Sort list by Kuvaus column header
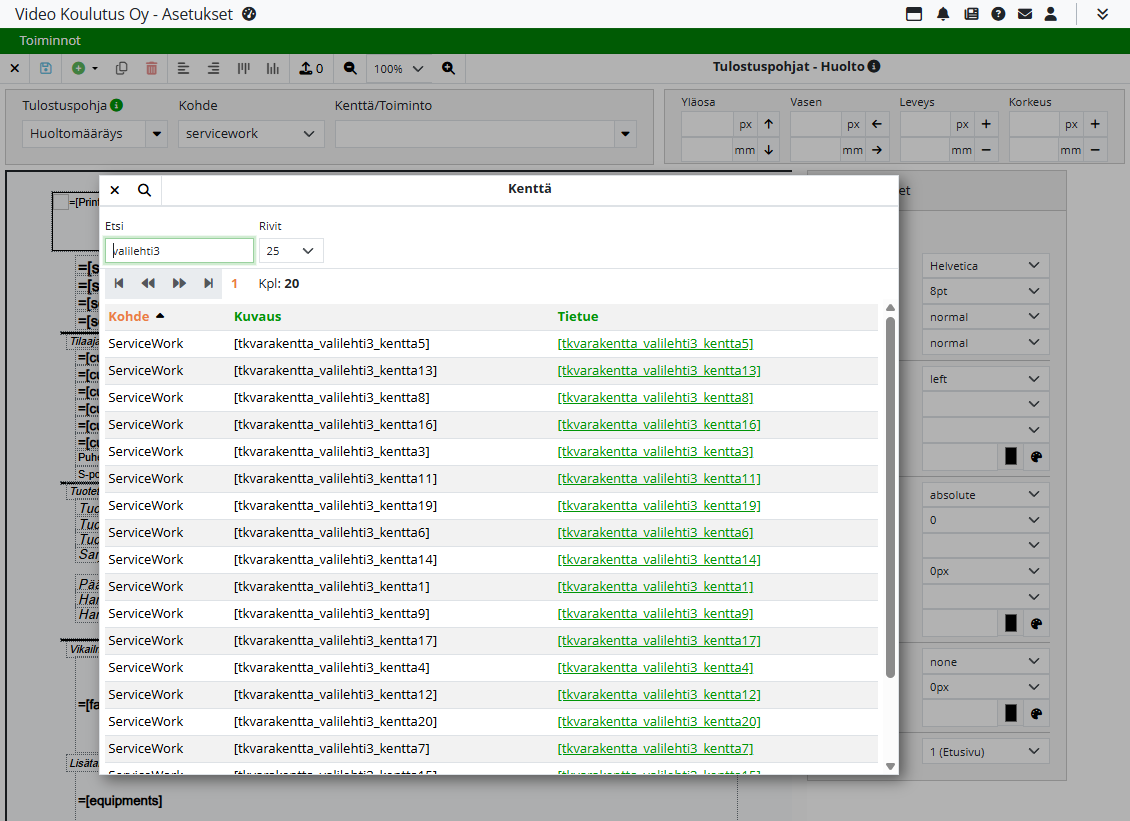The width and height of the screenshot is (1130, 821). click(257, 317)
